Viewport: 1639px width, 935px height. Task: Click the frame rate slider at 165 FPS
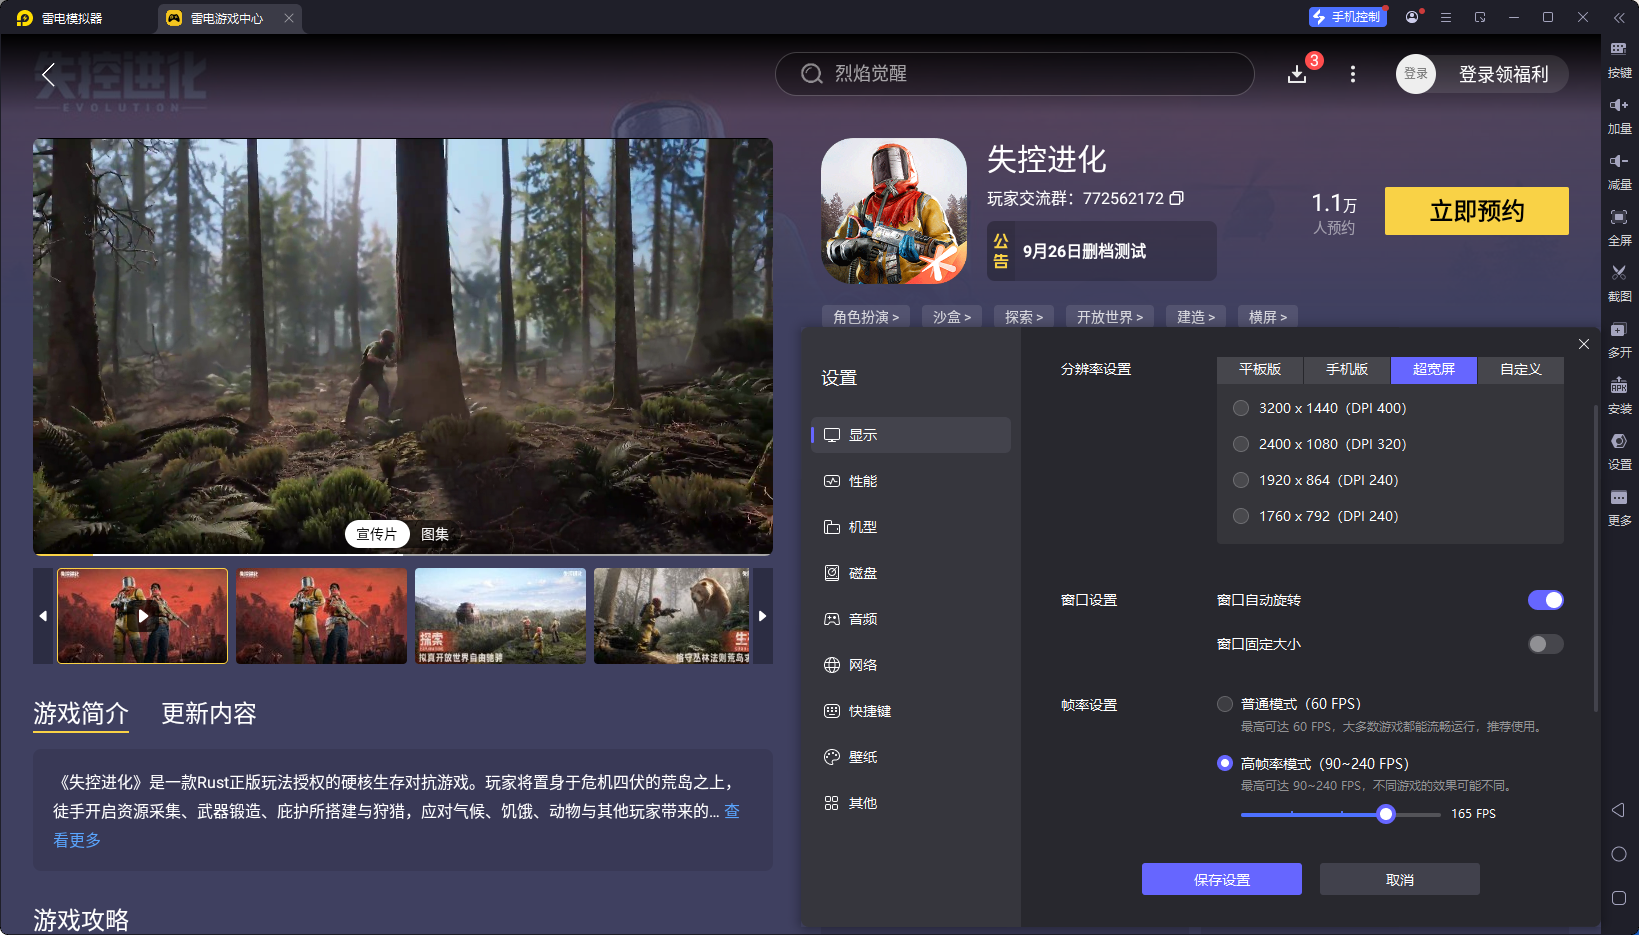tap(1385, 814)
